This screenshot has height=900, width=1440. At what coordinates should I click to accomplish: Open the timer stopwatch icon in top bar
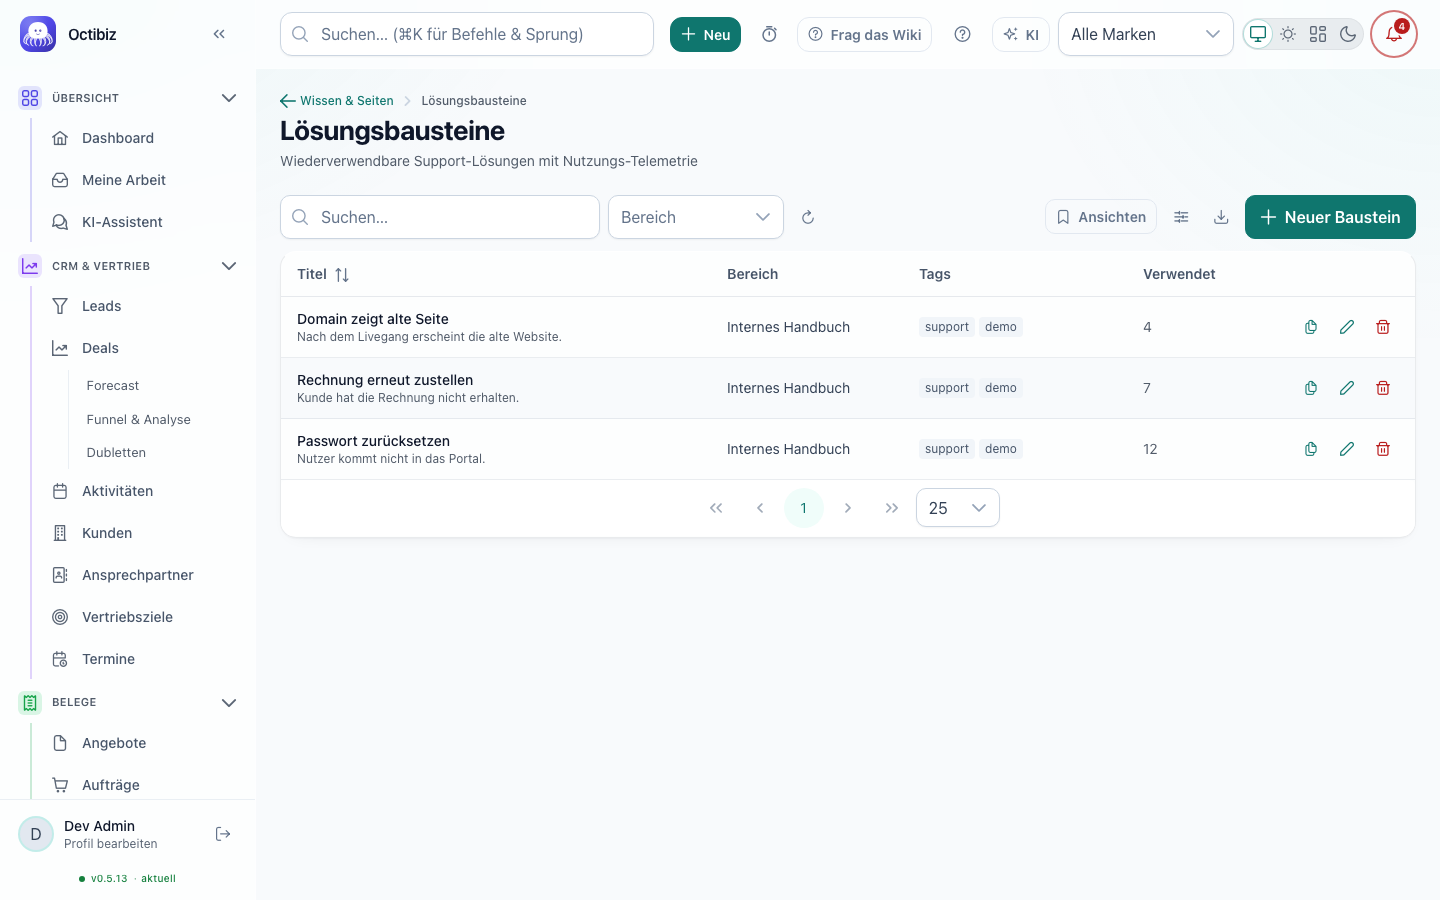(769, 34)
